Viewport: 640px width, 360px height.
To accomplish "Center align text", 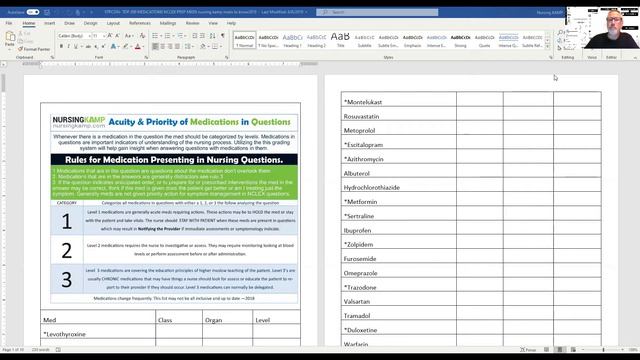I will (163, 47).
